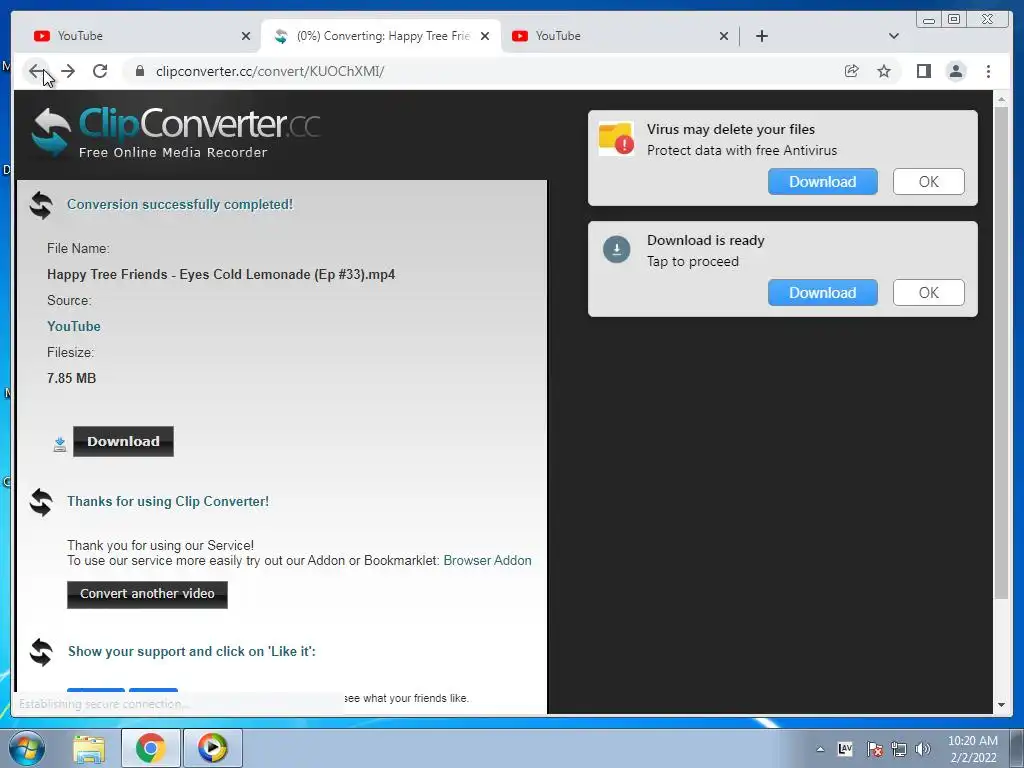Open the Chrome profile avatar
1024x768 pixels.
956,71
